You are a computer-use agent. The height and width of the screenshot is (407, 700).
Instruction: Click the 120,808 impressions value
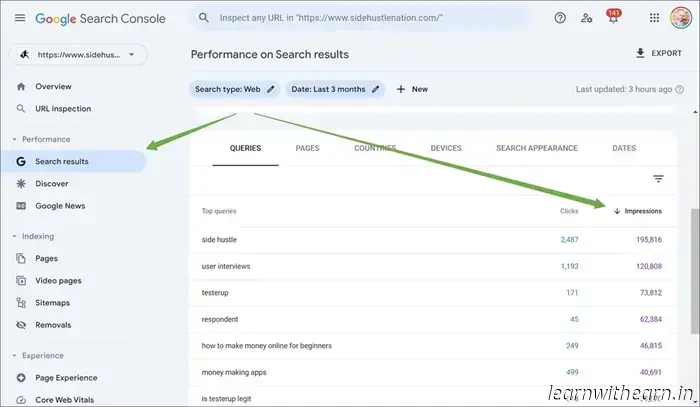coord(649,266)
